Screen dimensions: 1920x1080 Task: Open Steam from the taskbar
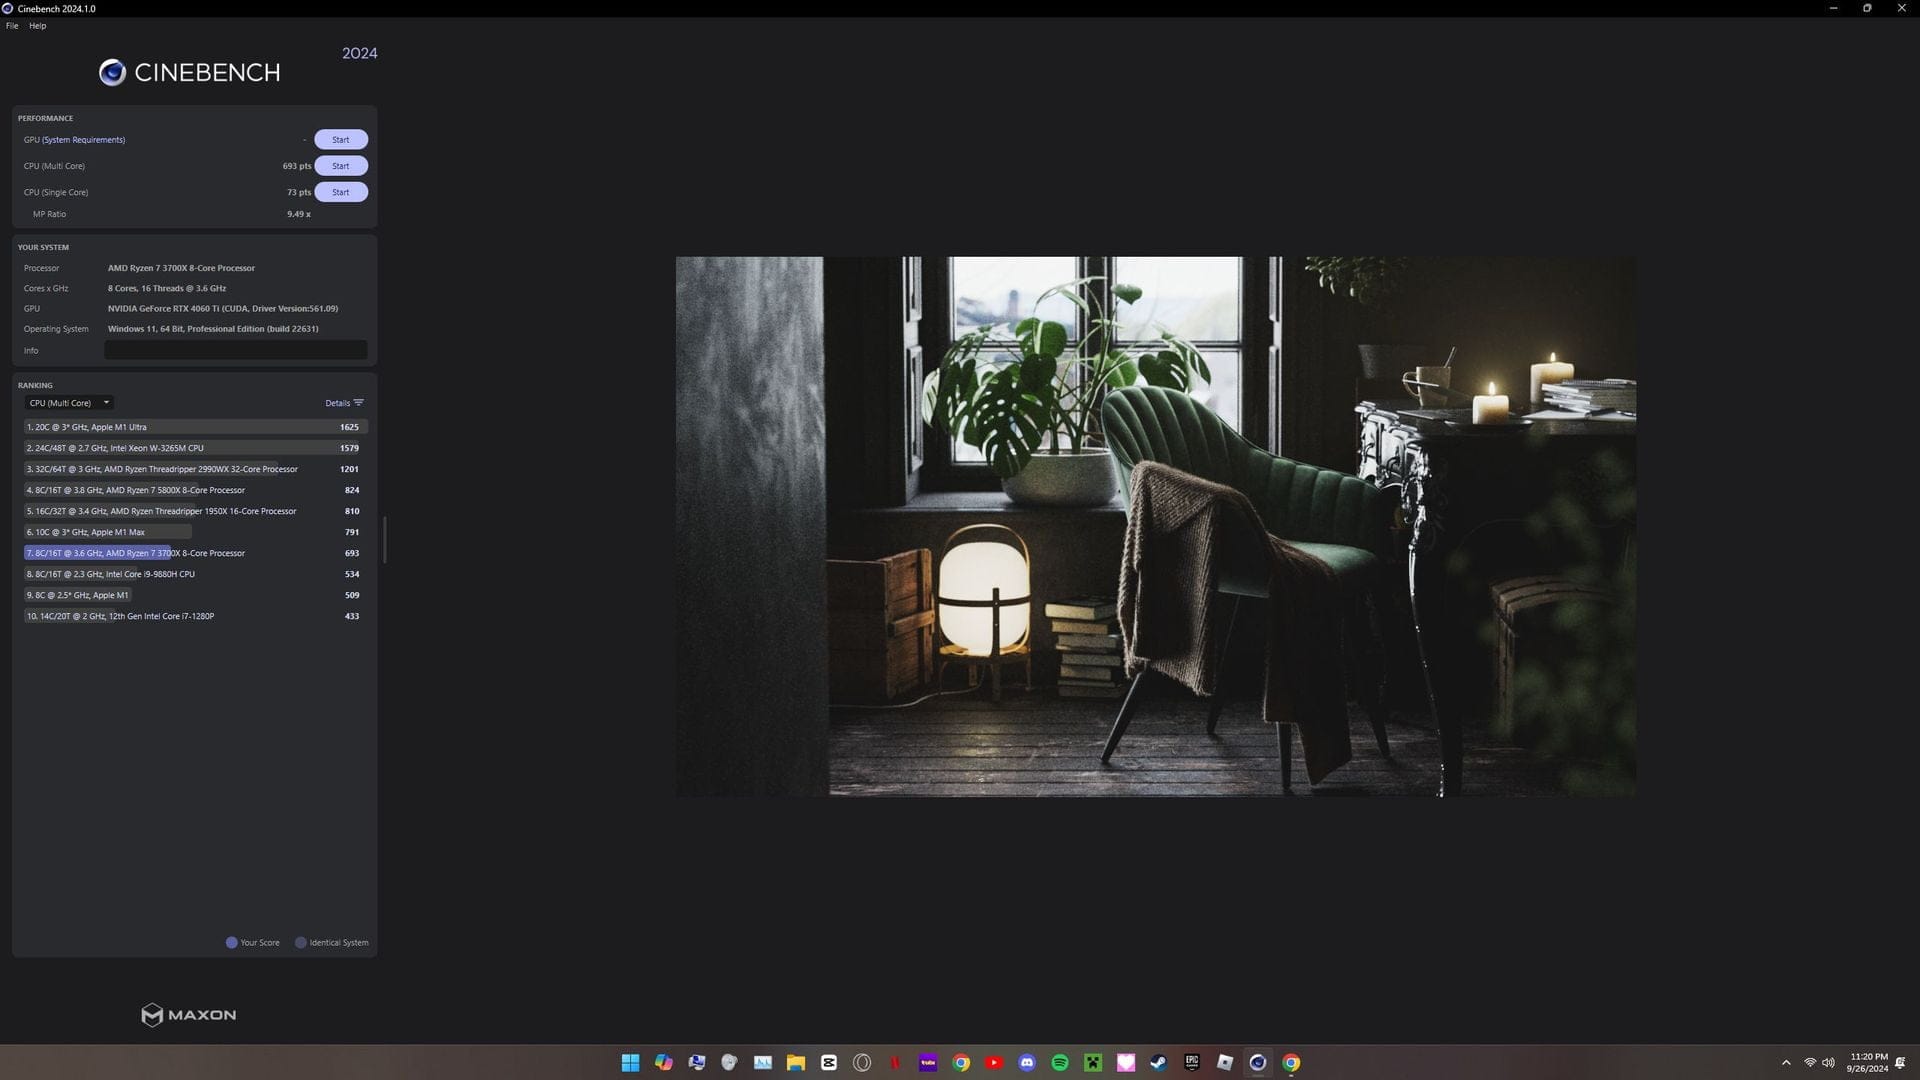point(1159,1063)
